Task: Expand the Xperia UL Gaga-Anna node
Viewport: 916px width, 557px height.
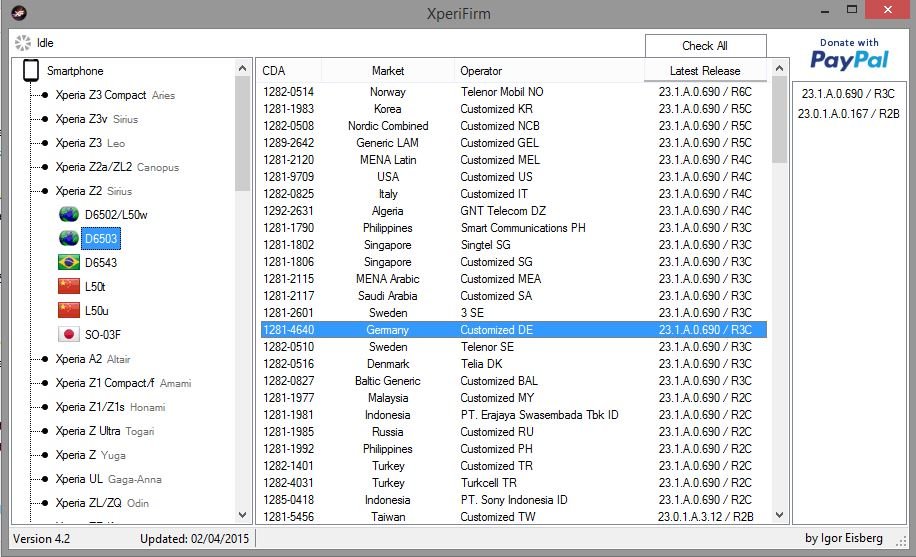Action: tap(44, 479)
